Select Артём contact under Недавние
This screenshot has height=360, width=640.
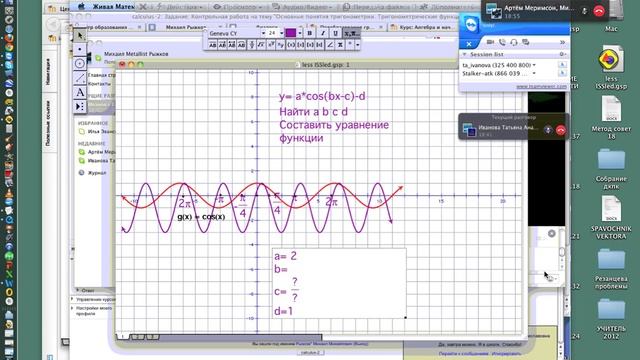pos(97,152)
